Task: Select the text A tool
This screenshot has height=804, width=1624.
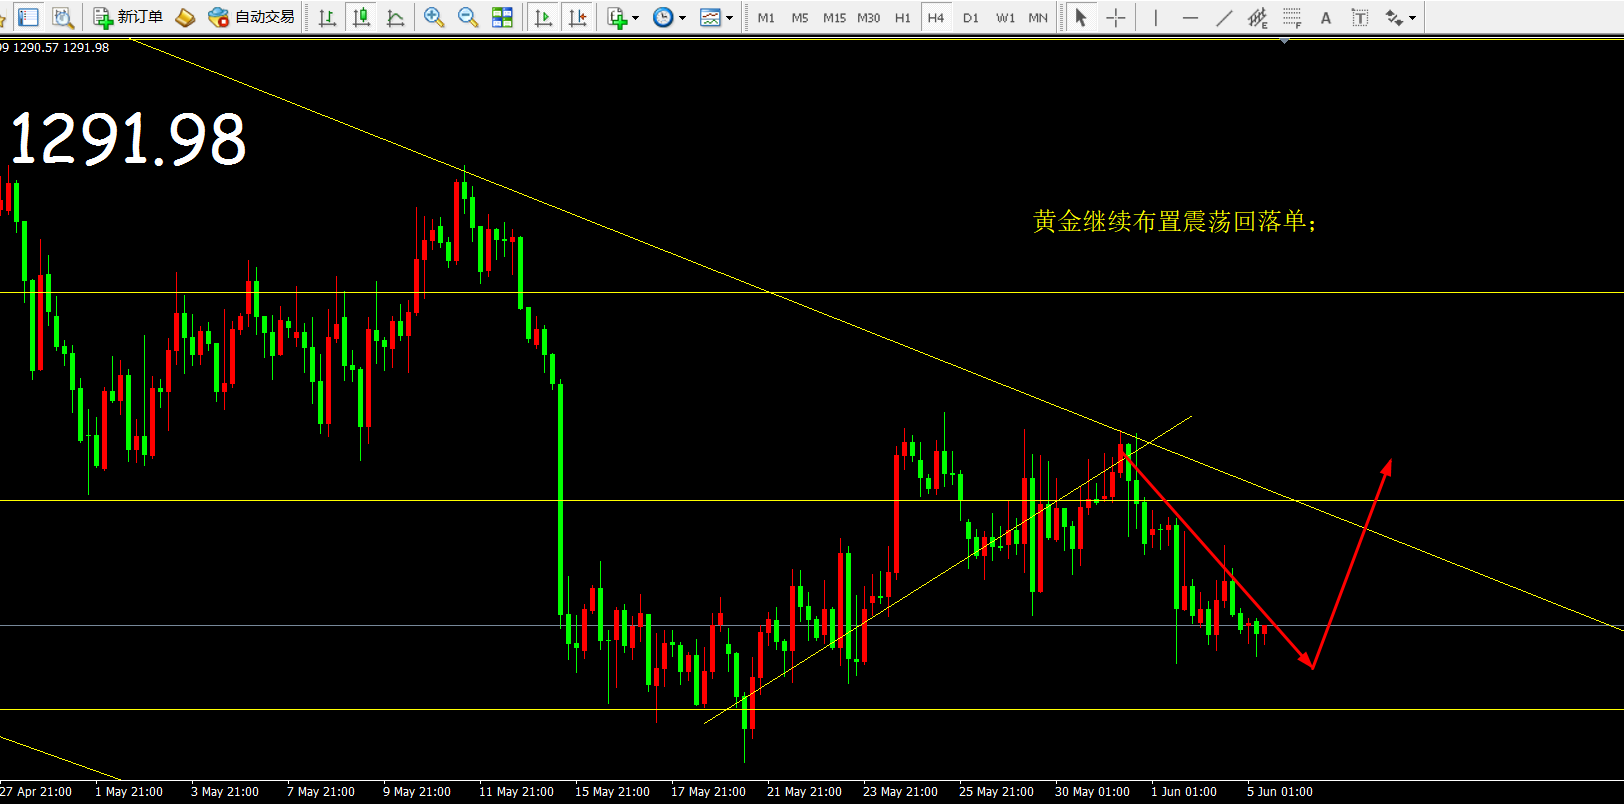Action: pyautogui.click(x=1326, y=17)
